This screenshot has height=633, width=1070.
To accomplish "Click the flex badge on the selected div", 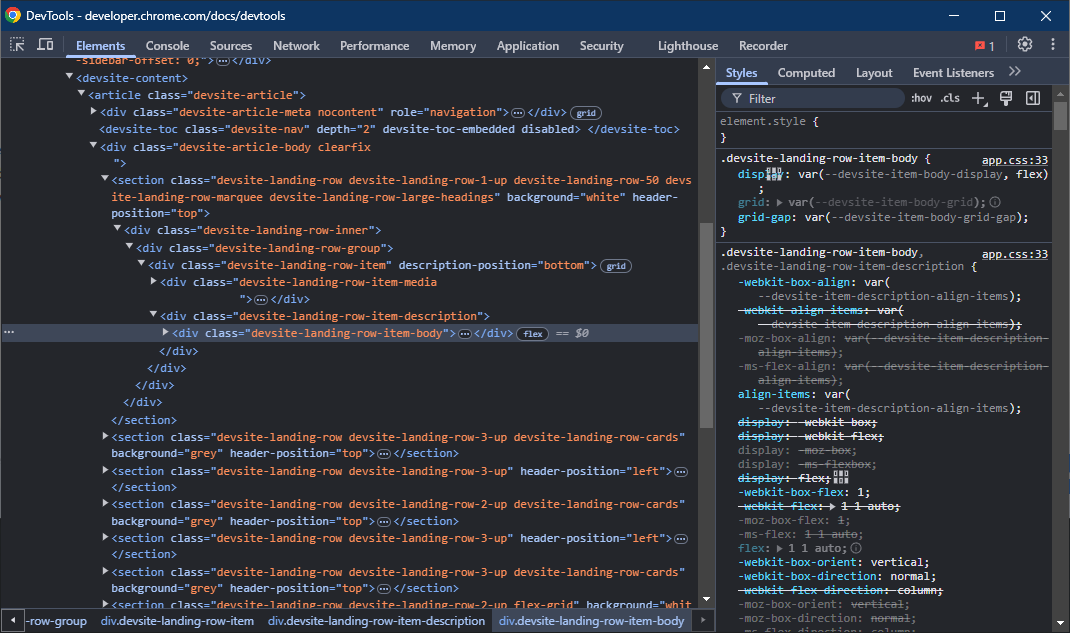I will 532,333.
